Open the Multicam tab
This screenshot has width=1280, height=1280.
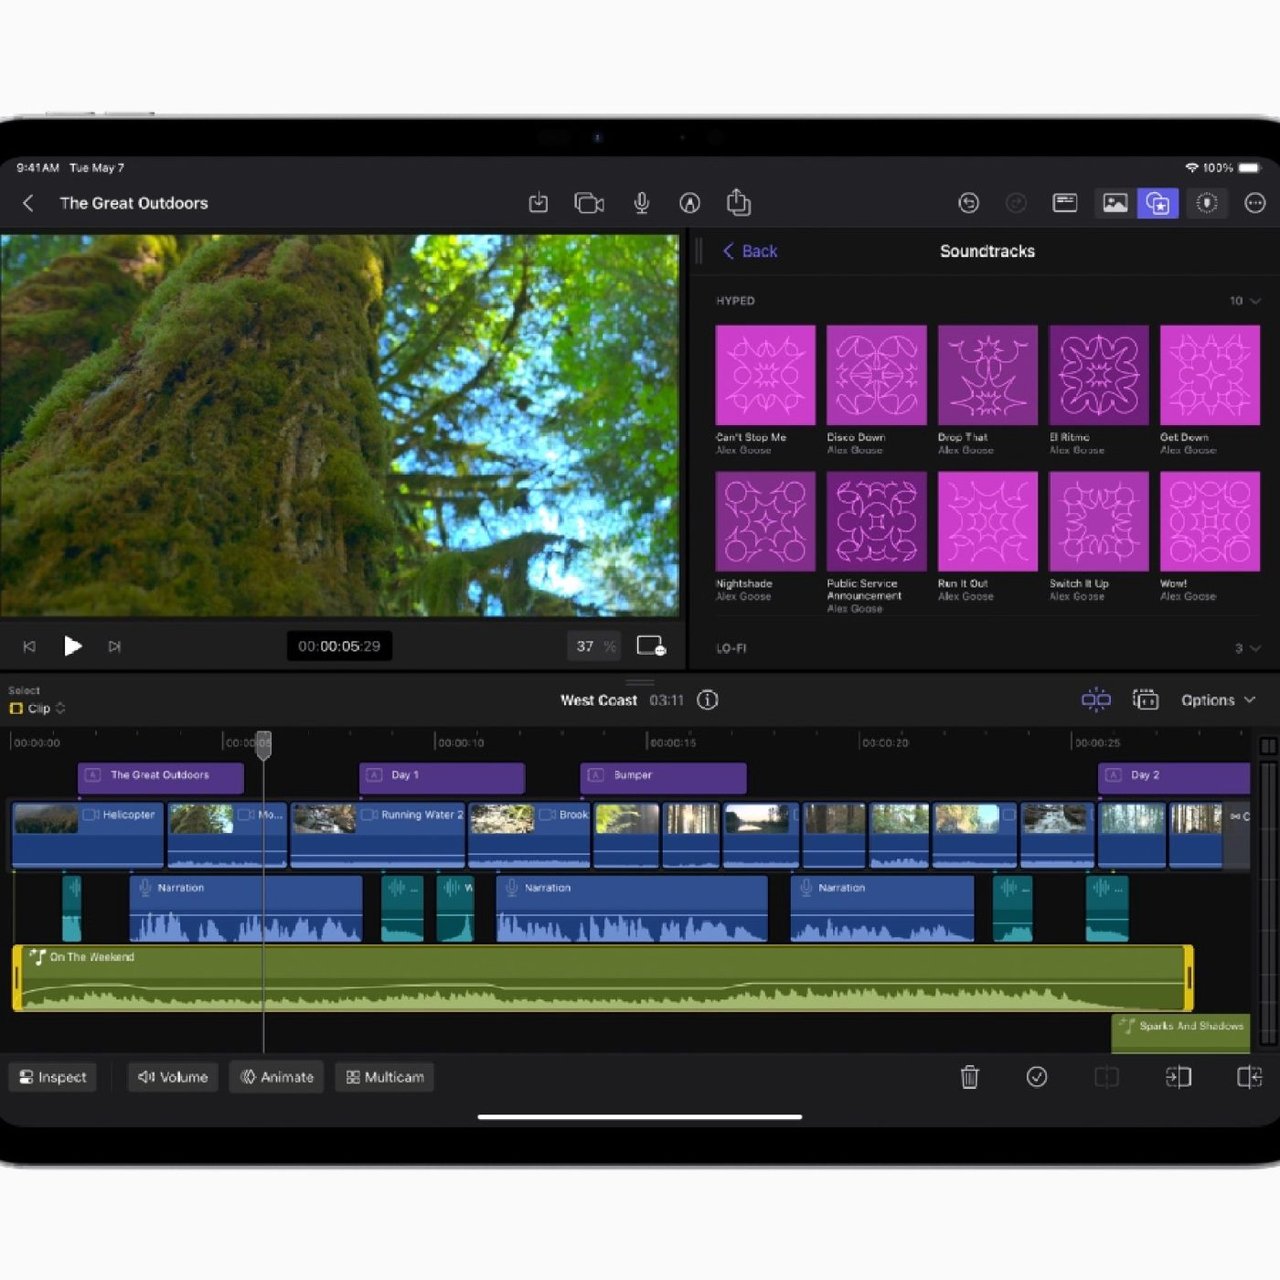[x=385, y=1077]
